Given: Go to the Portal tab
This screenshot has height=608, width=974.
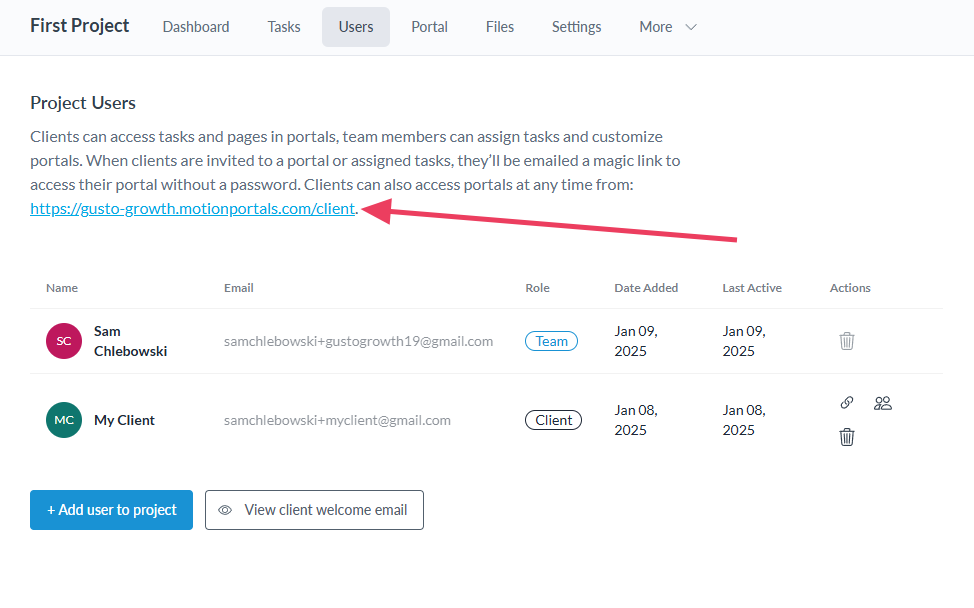Looking at the screenshot, I should point(429,27).
